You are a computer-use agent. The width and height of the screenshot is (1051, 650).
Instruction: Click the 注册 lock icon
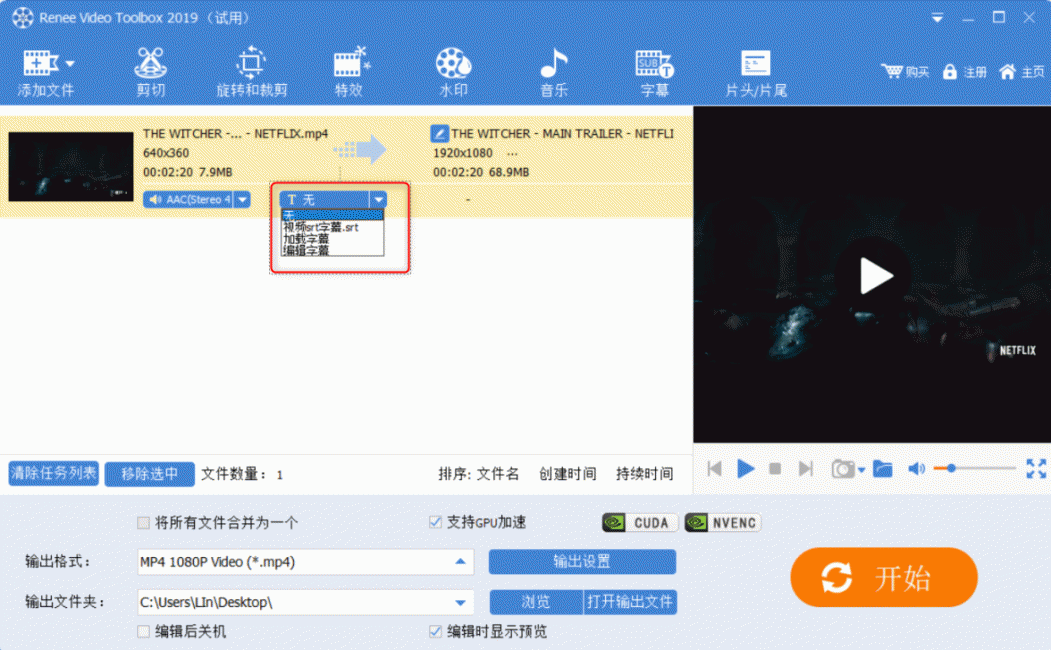pos(949,71)
